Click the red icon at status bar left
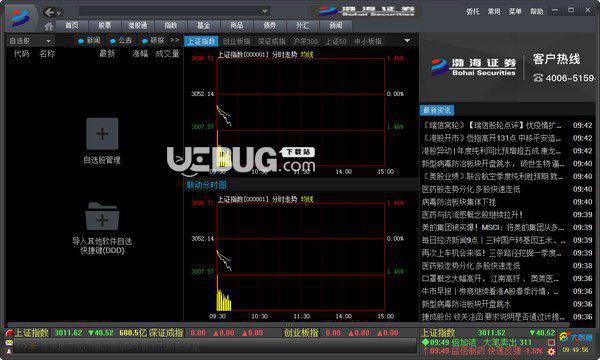This screenshot has height=360, width=600. pyautogui.click(x=9, y=333)
